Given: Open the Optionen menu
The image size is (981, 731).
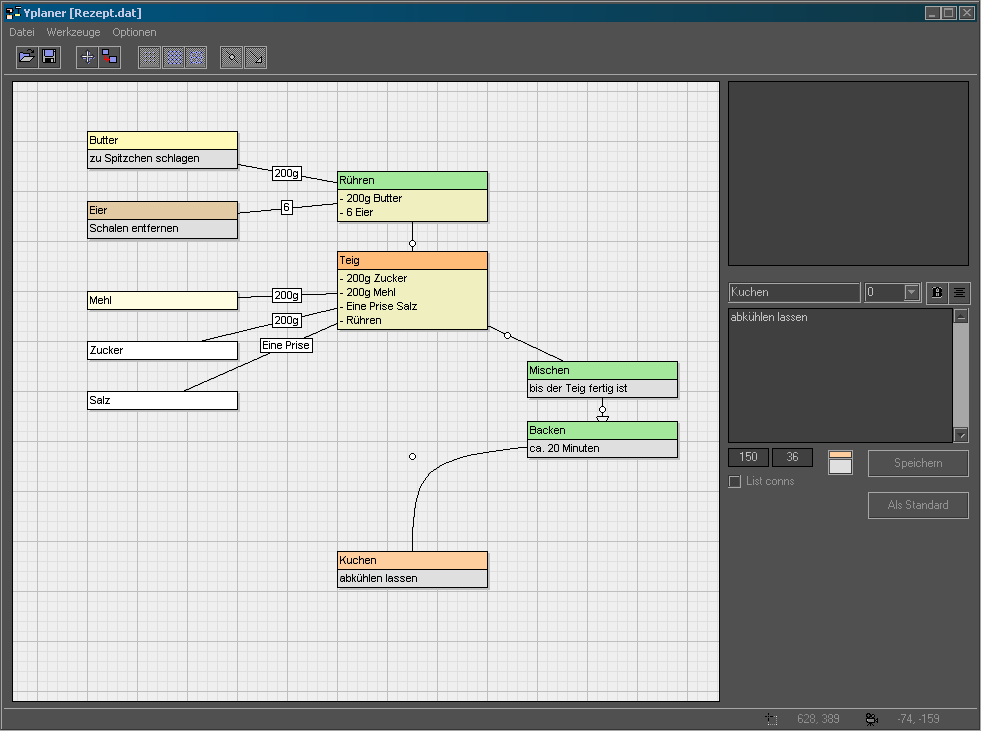Looking at the screenshot, I should coord(134,32).
